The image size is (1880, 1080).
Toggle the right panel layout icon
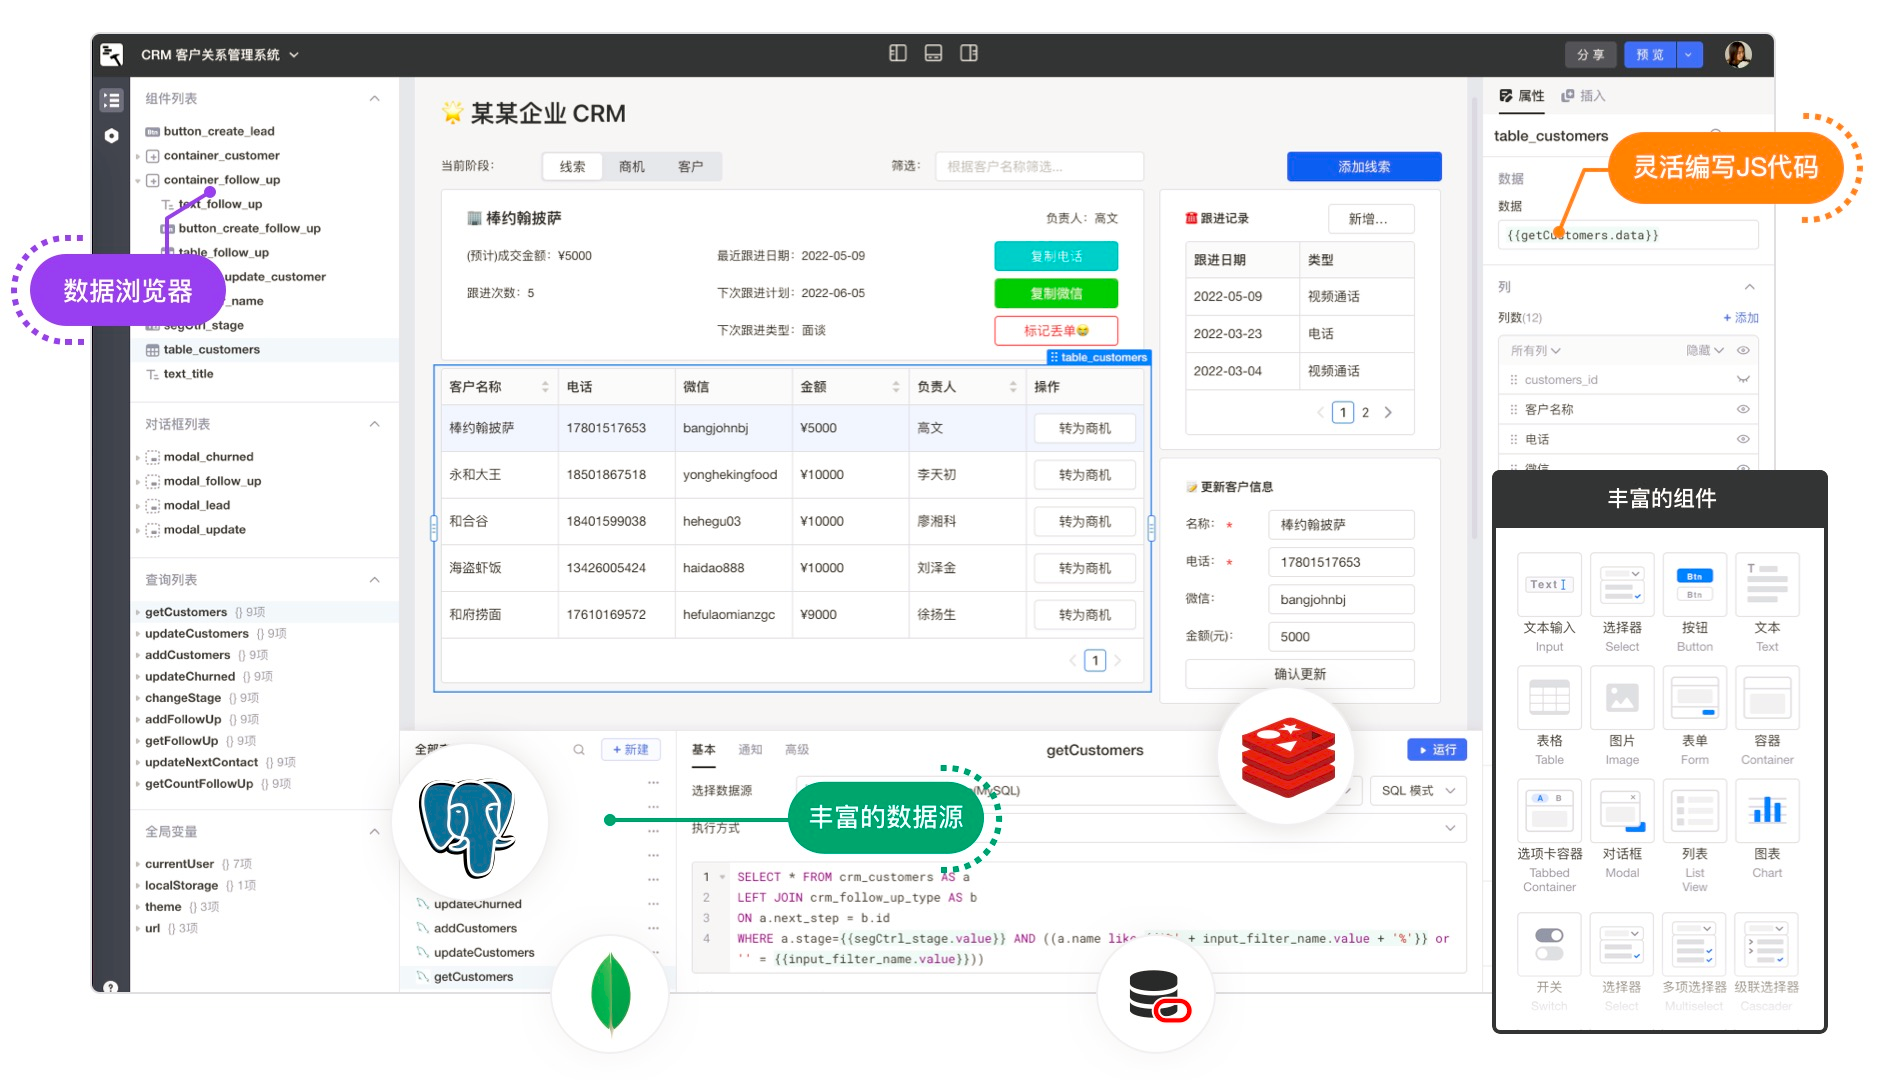point(968,53)
